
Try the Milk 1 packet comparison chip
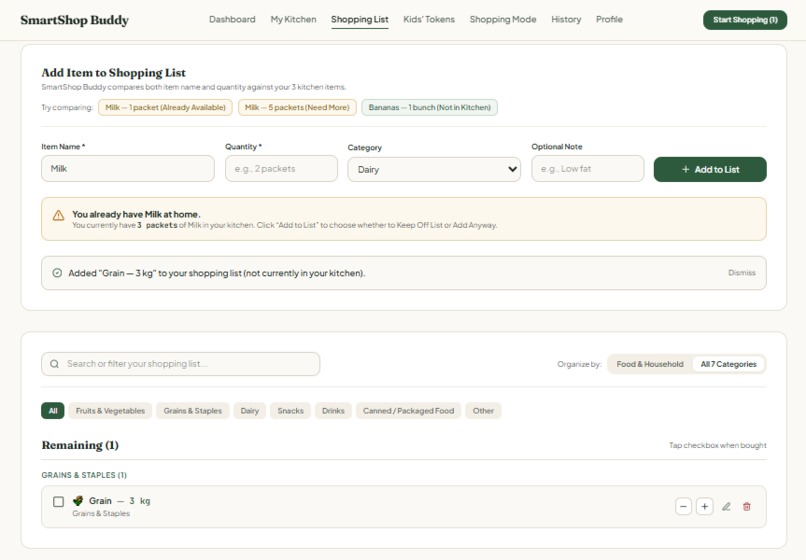[165, 107]
